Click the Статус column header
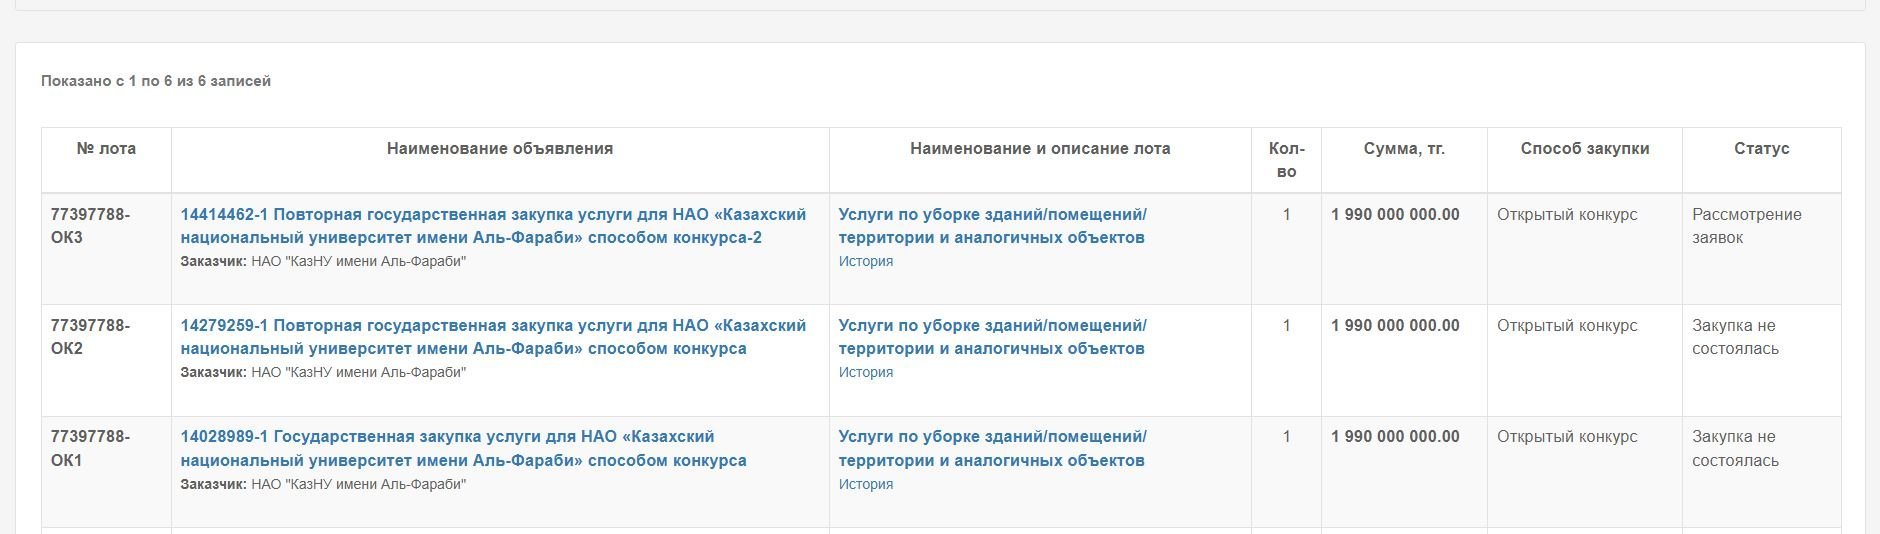Viewport: 1880px width, 534px height. point(1761,149)
